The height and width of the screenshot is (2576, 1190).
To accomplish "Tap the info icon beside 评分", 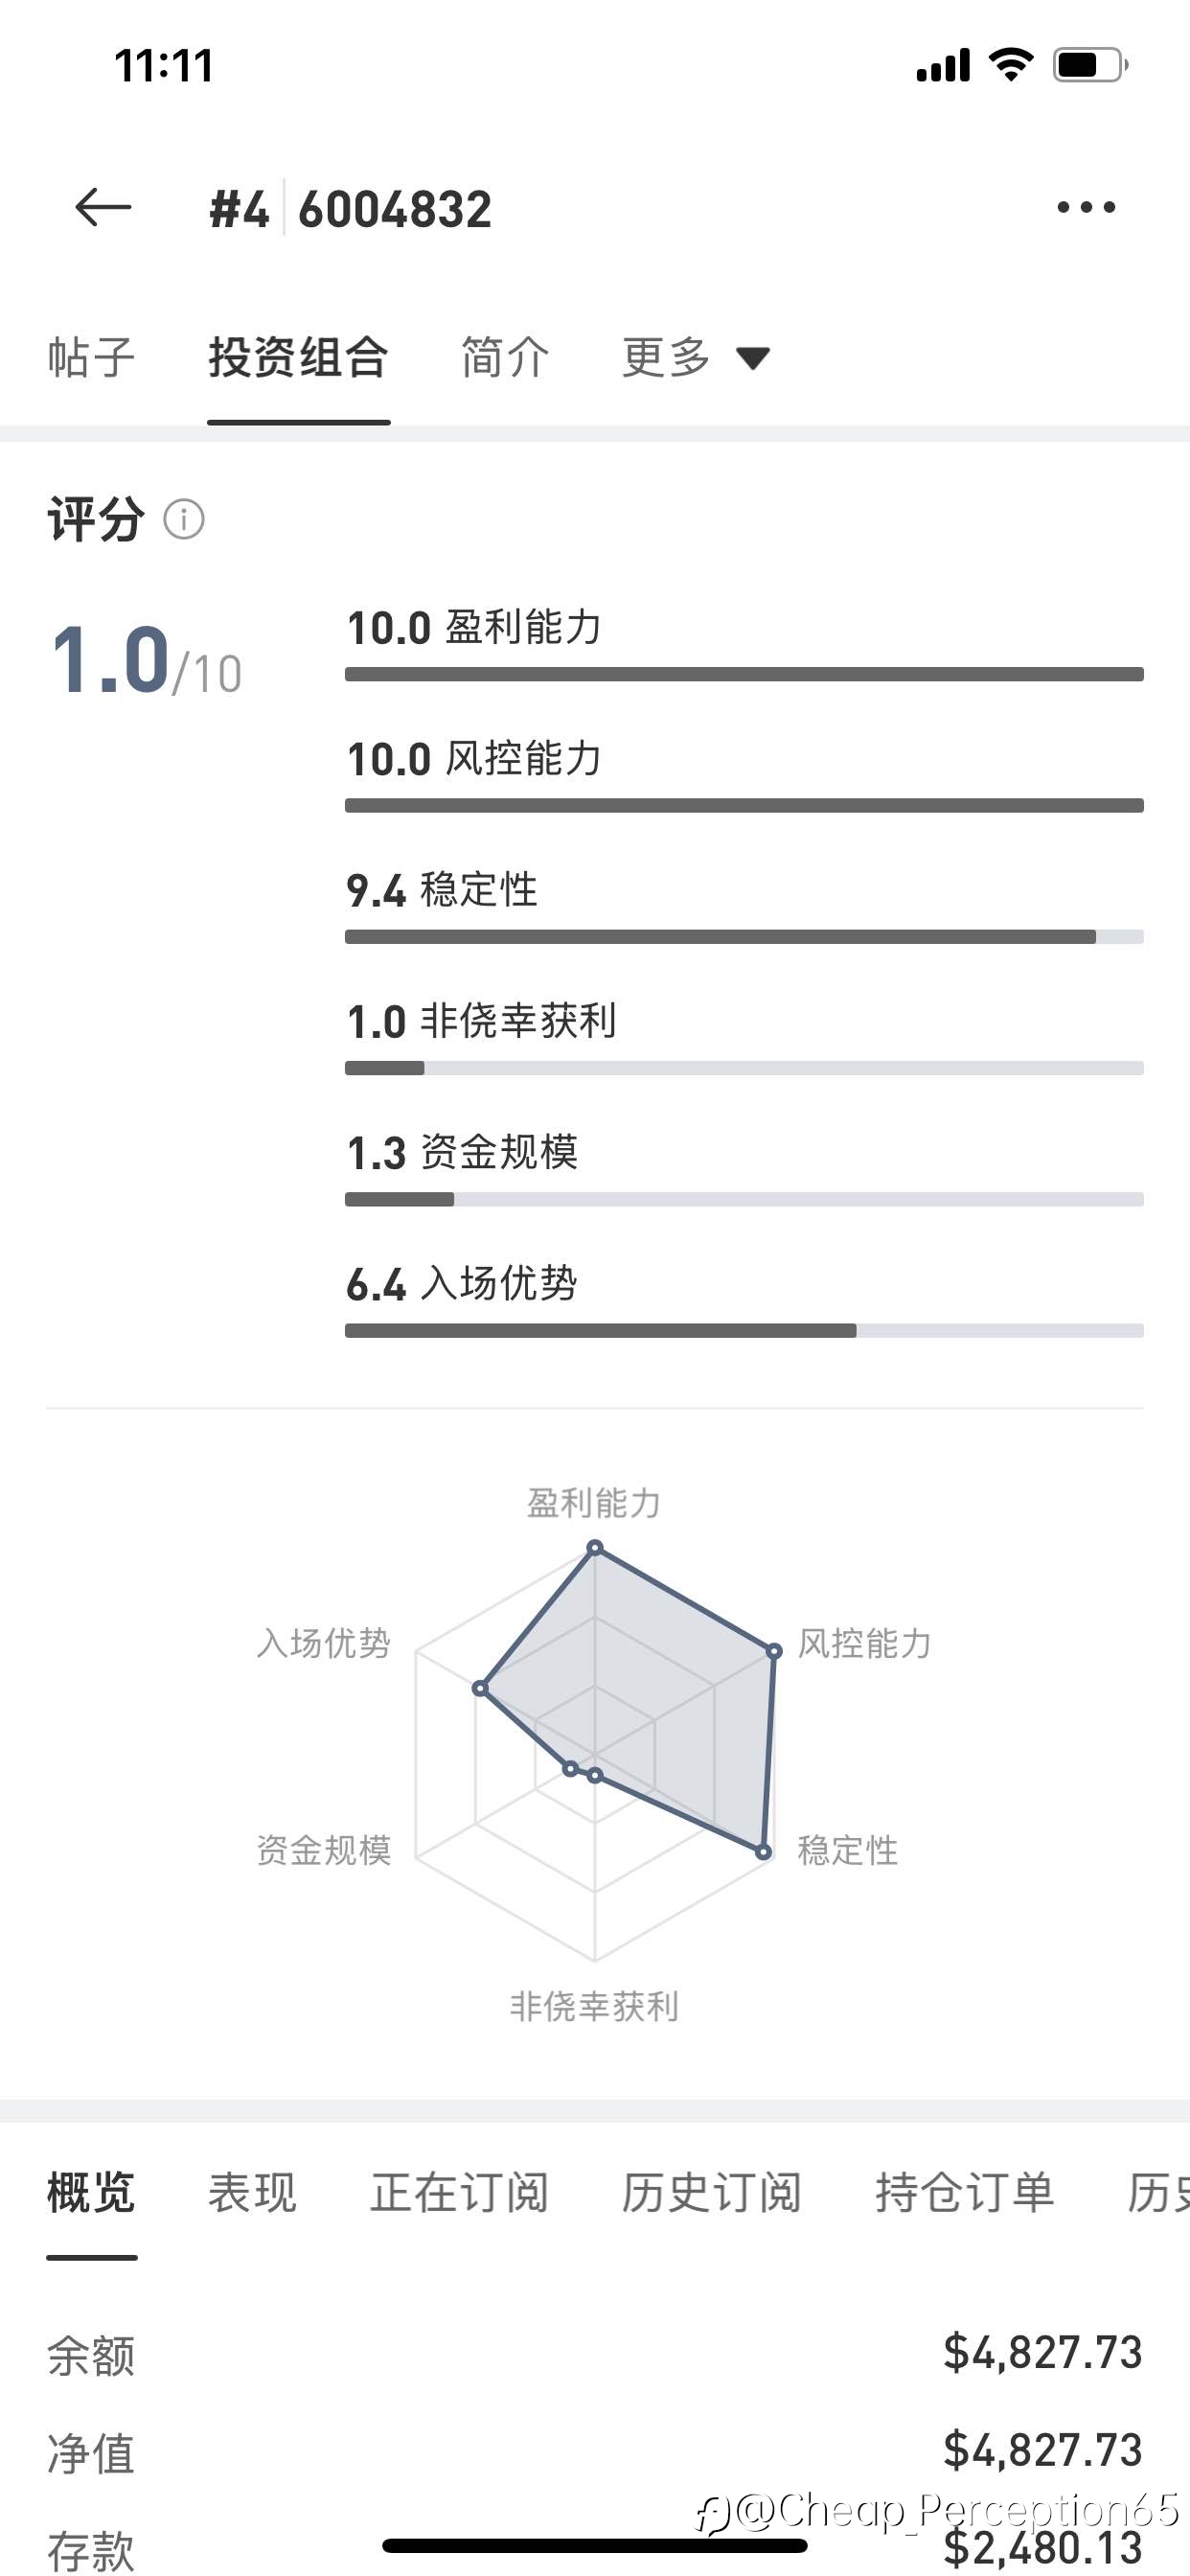I will [x=184, y=520].
